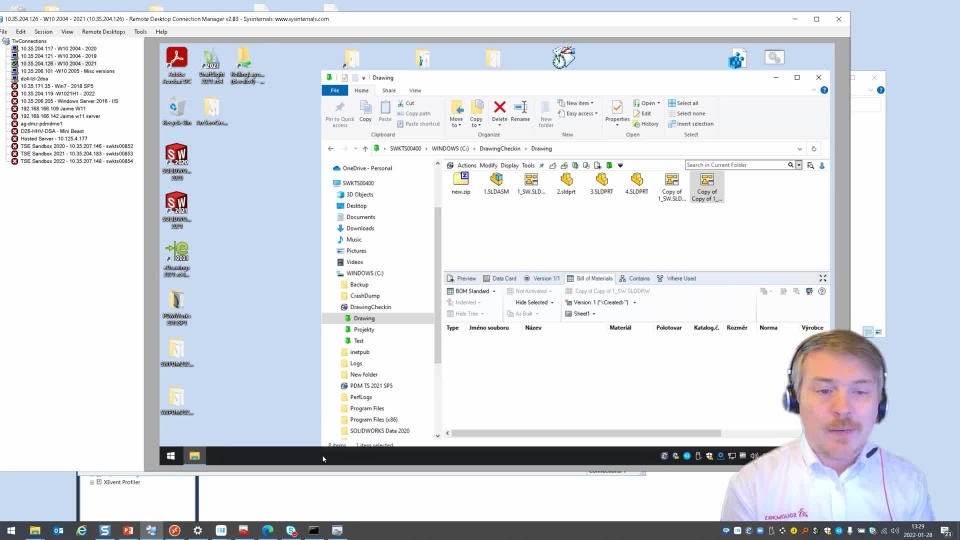Click the Up one level arrow

(x=365, y=149)
